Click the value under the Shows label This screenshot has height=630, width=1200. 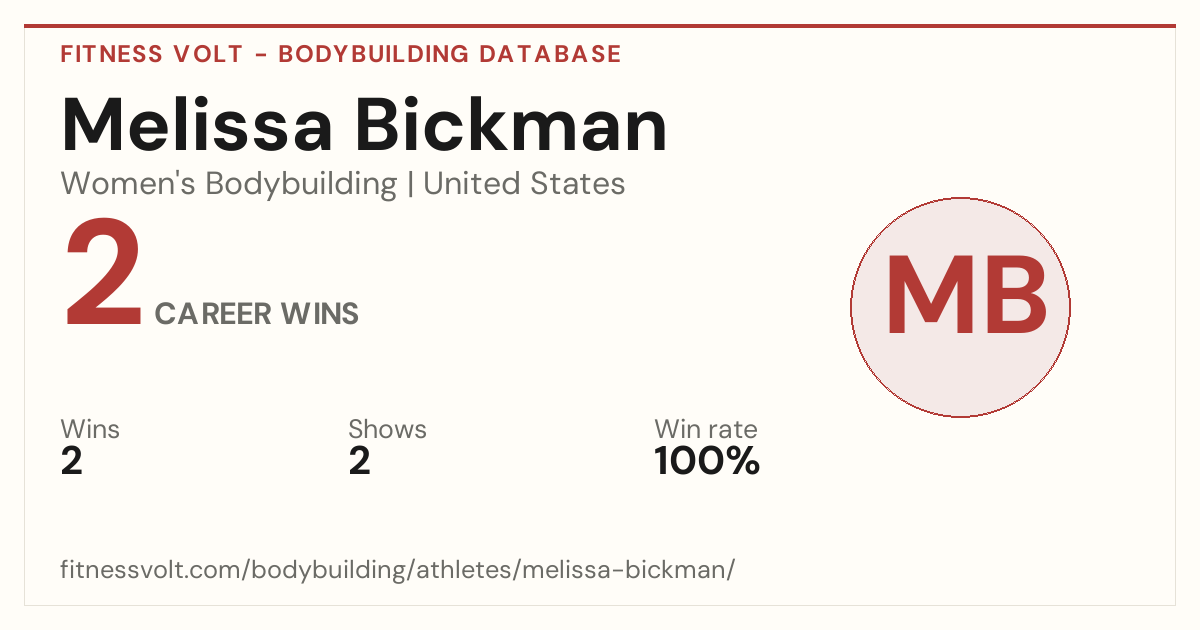(359, 461)
